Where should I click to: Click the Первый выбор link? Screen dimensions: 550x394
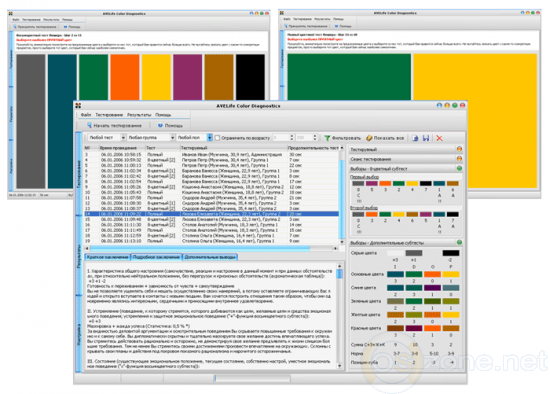pos(364,177)
